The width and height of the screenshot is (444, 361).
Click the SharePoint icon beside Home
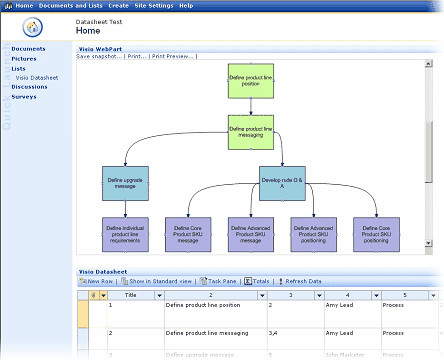pos(8,6)
